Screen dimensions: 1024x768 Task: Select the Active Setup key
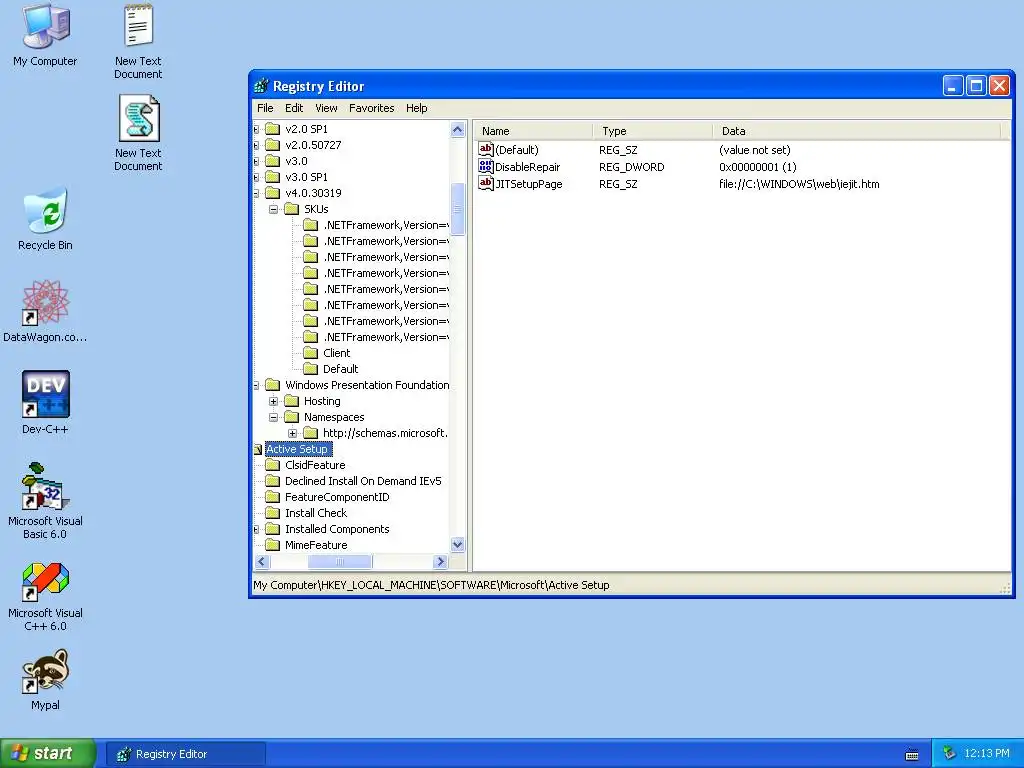pyautogui.click(x=296, y=449)
